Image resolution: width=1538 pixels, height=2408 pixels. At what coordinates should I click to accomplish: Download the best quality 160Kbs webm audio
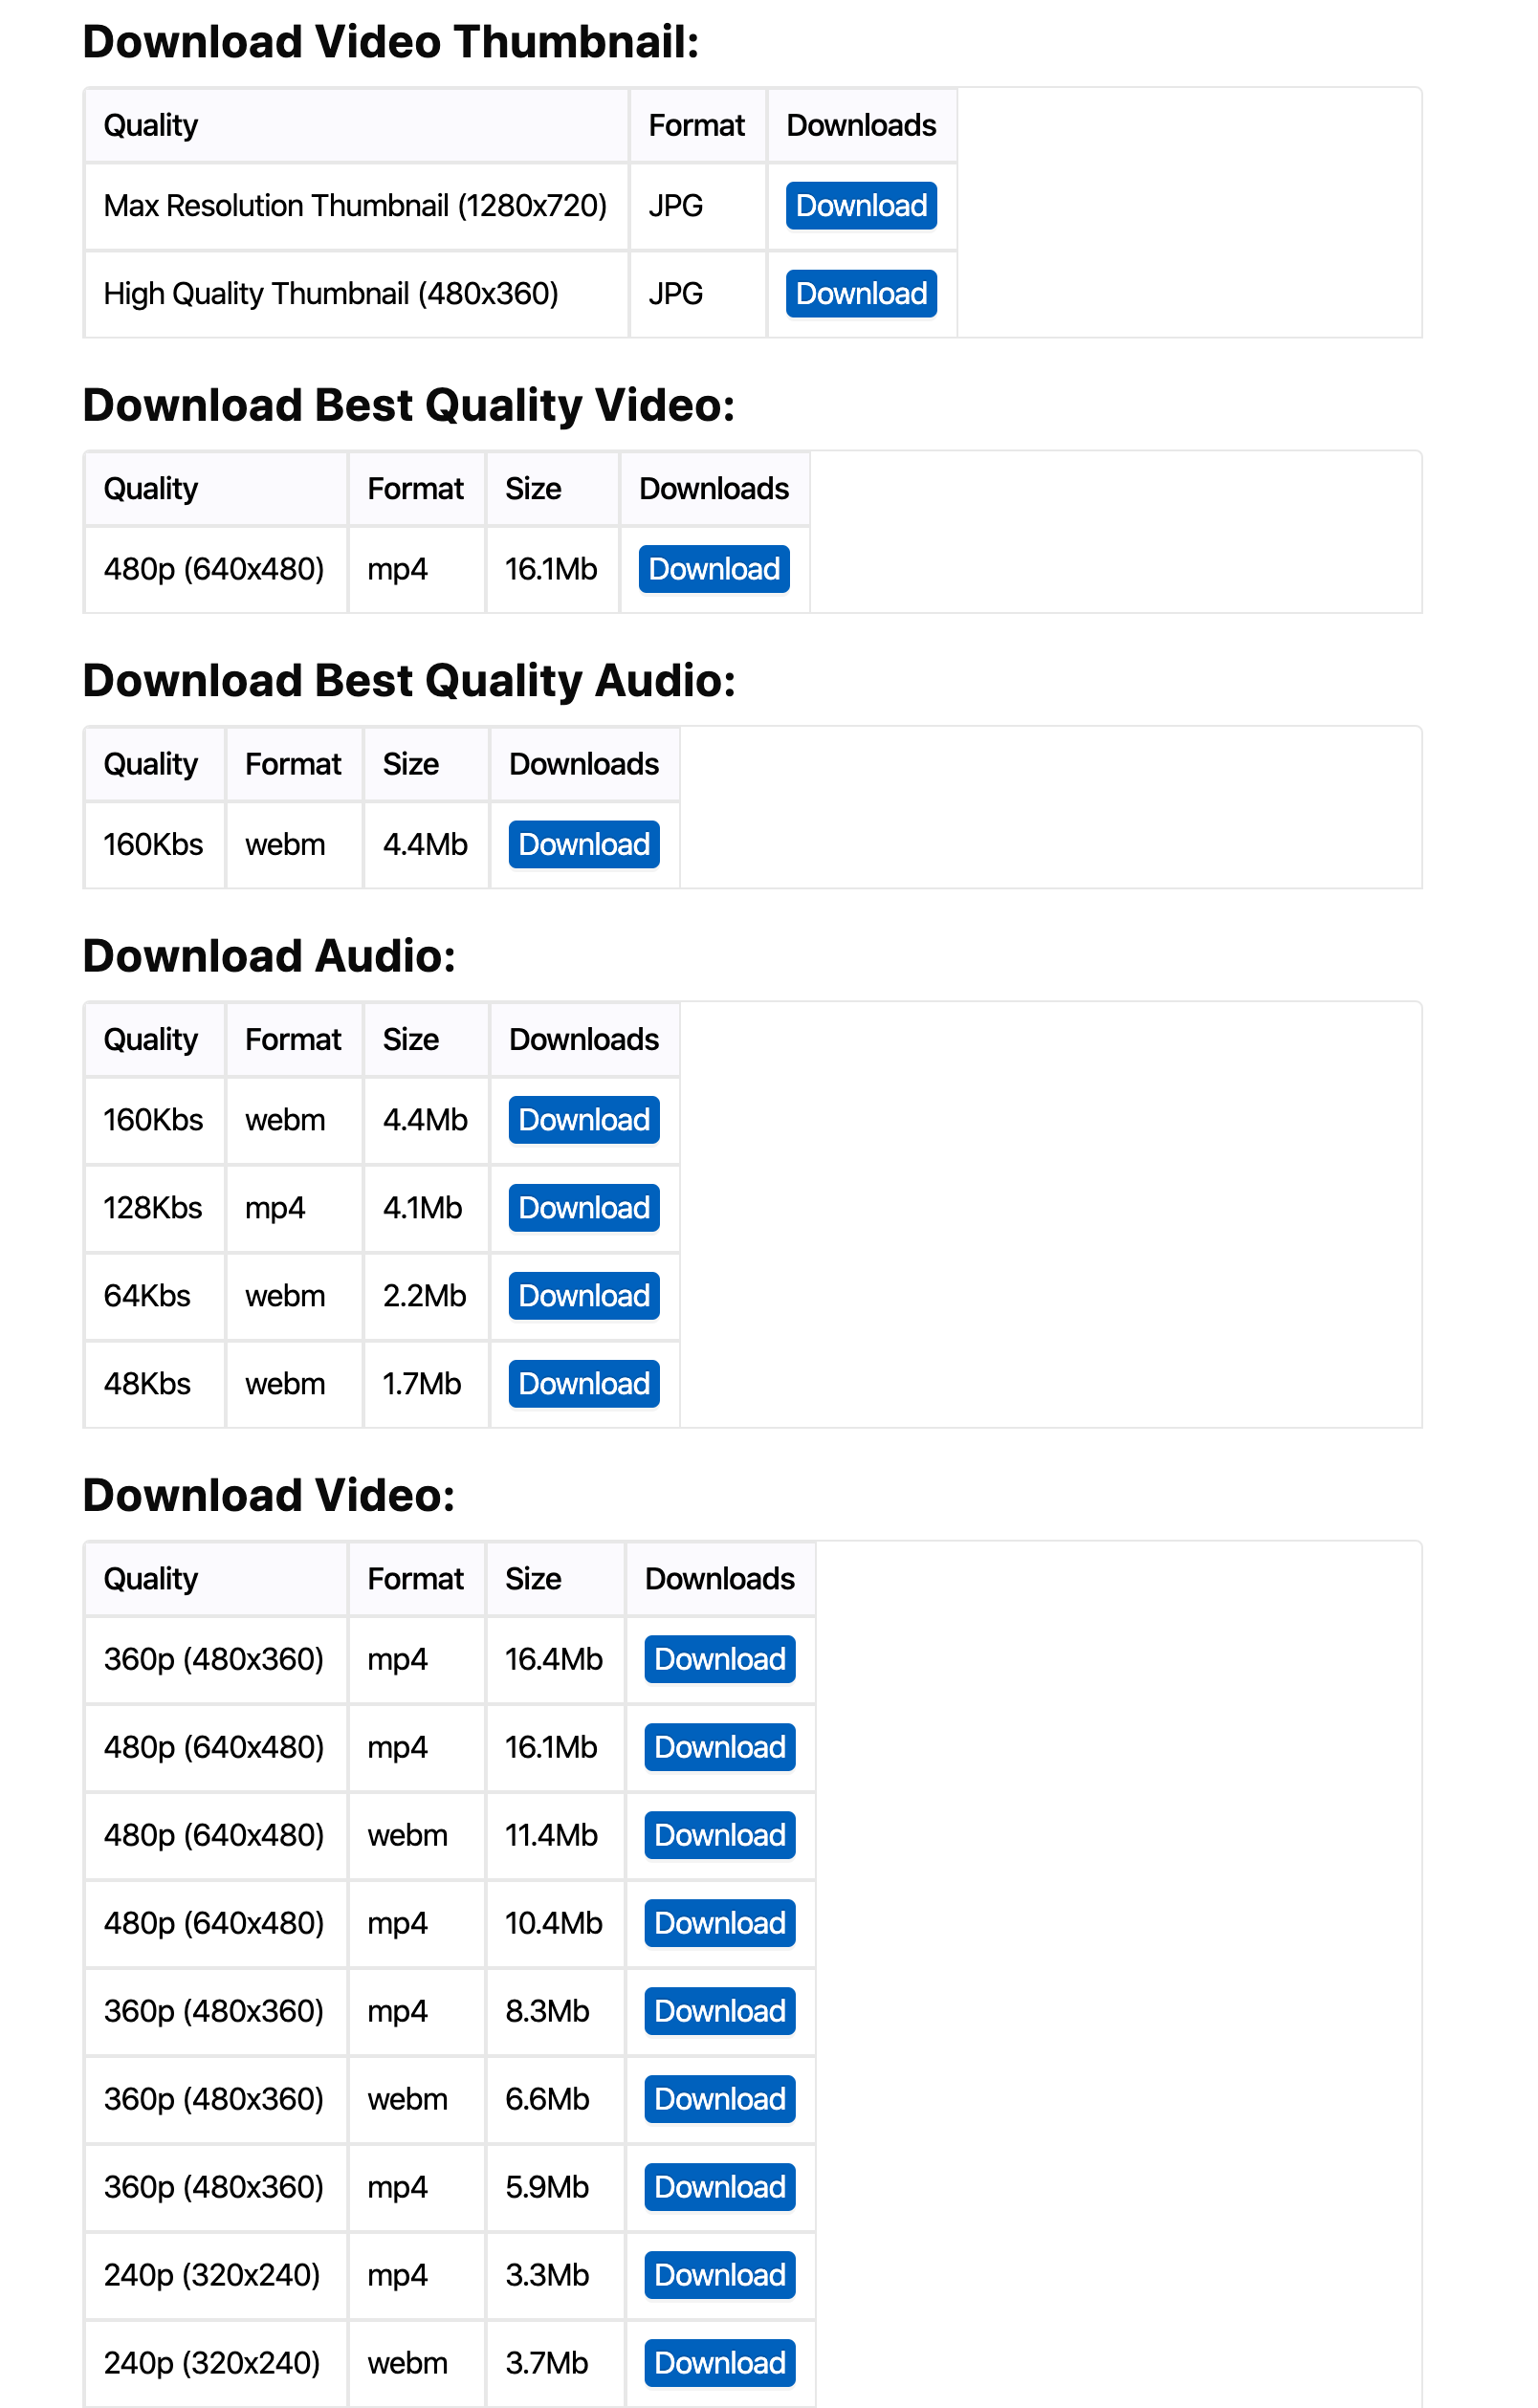click(x=584, y=845)
